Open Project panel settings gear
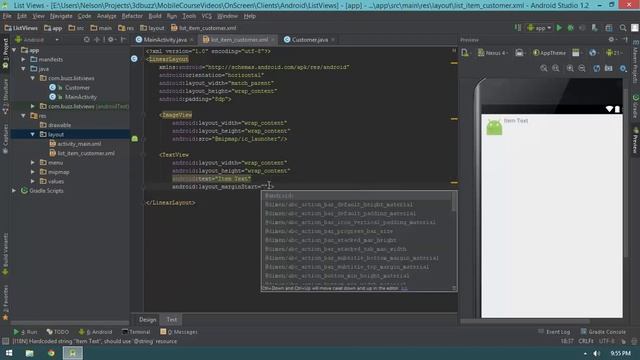The image size is (640, 360). pyautogui.click(x=110, y=40)
